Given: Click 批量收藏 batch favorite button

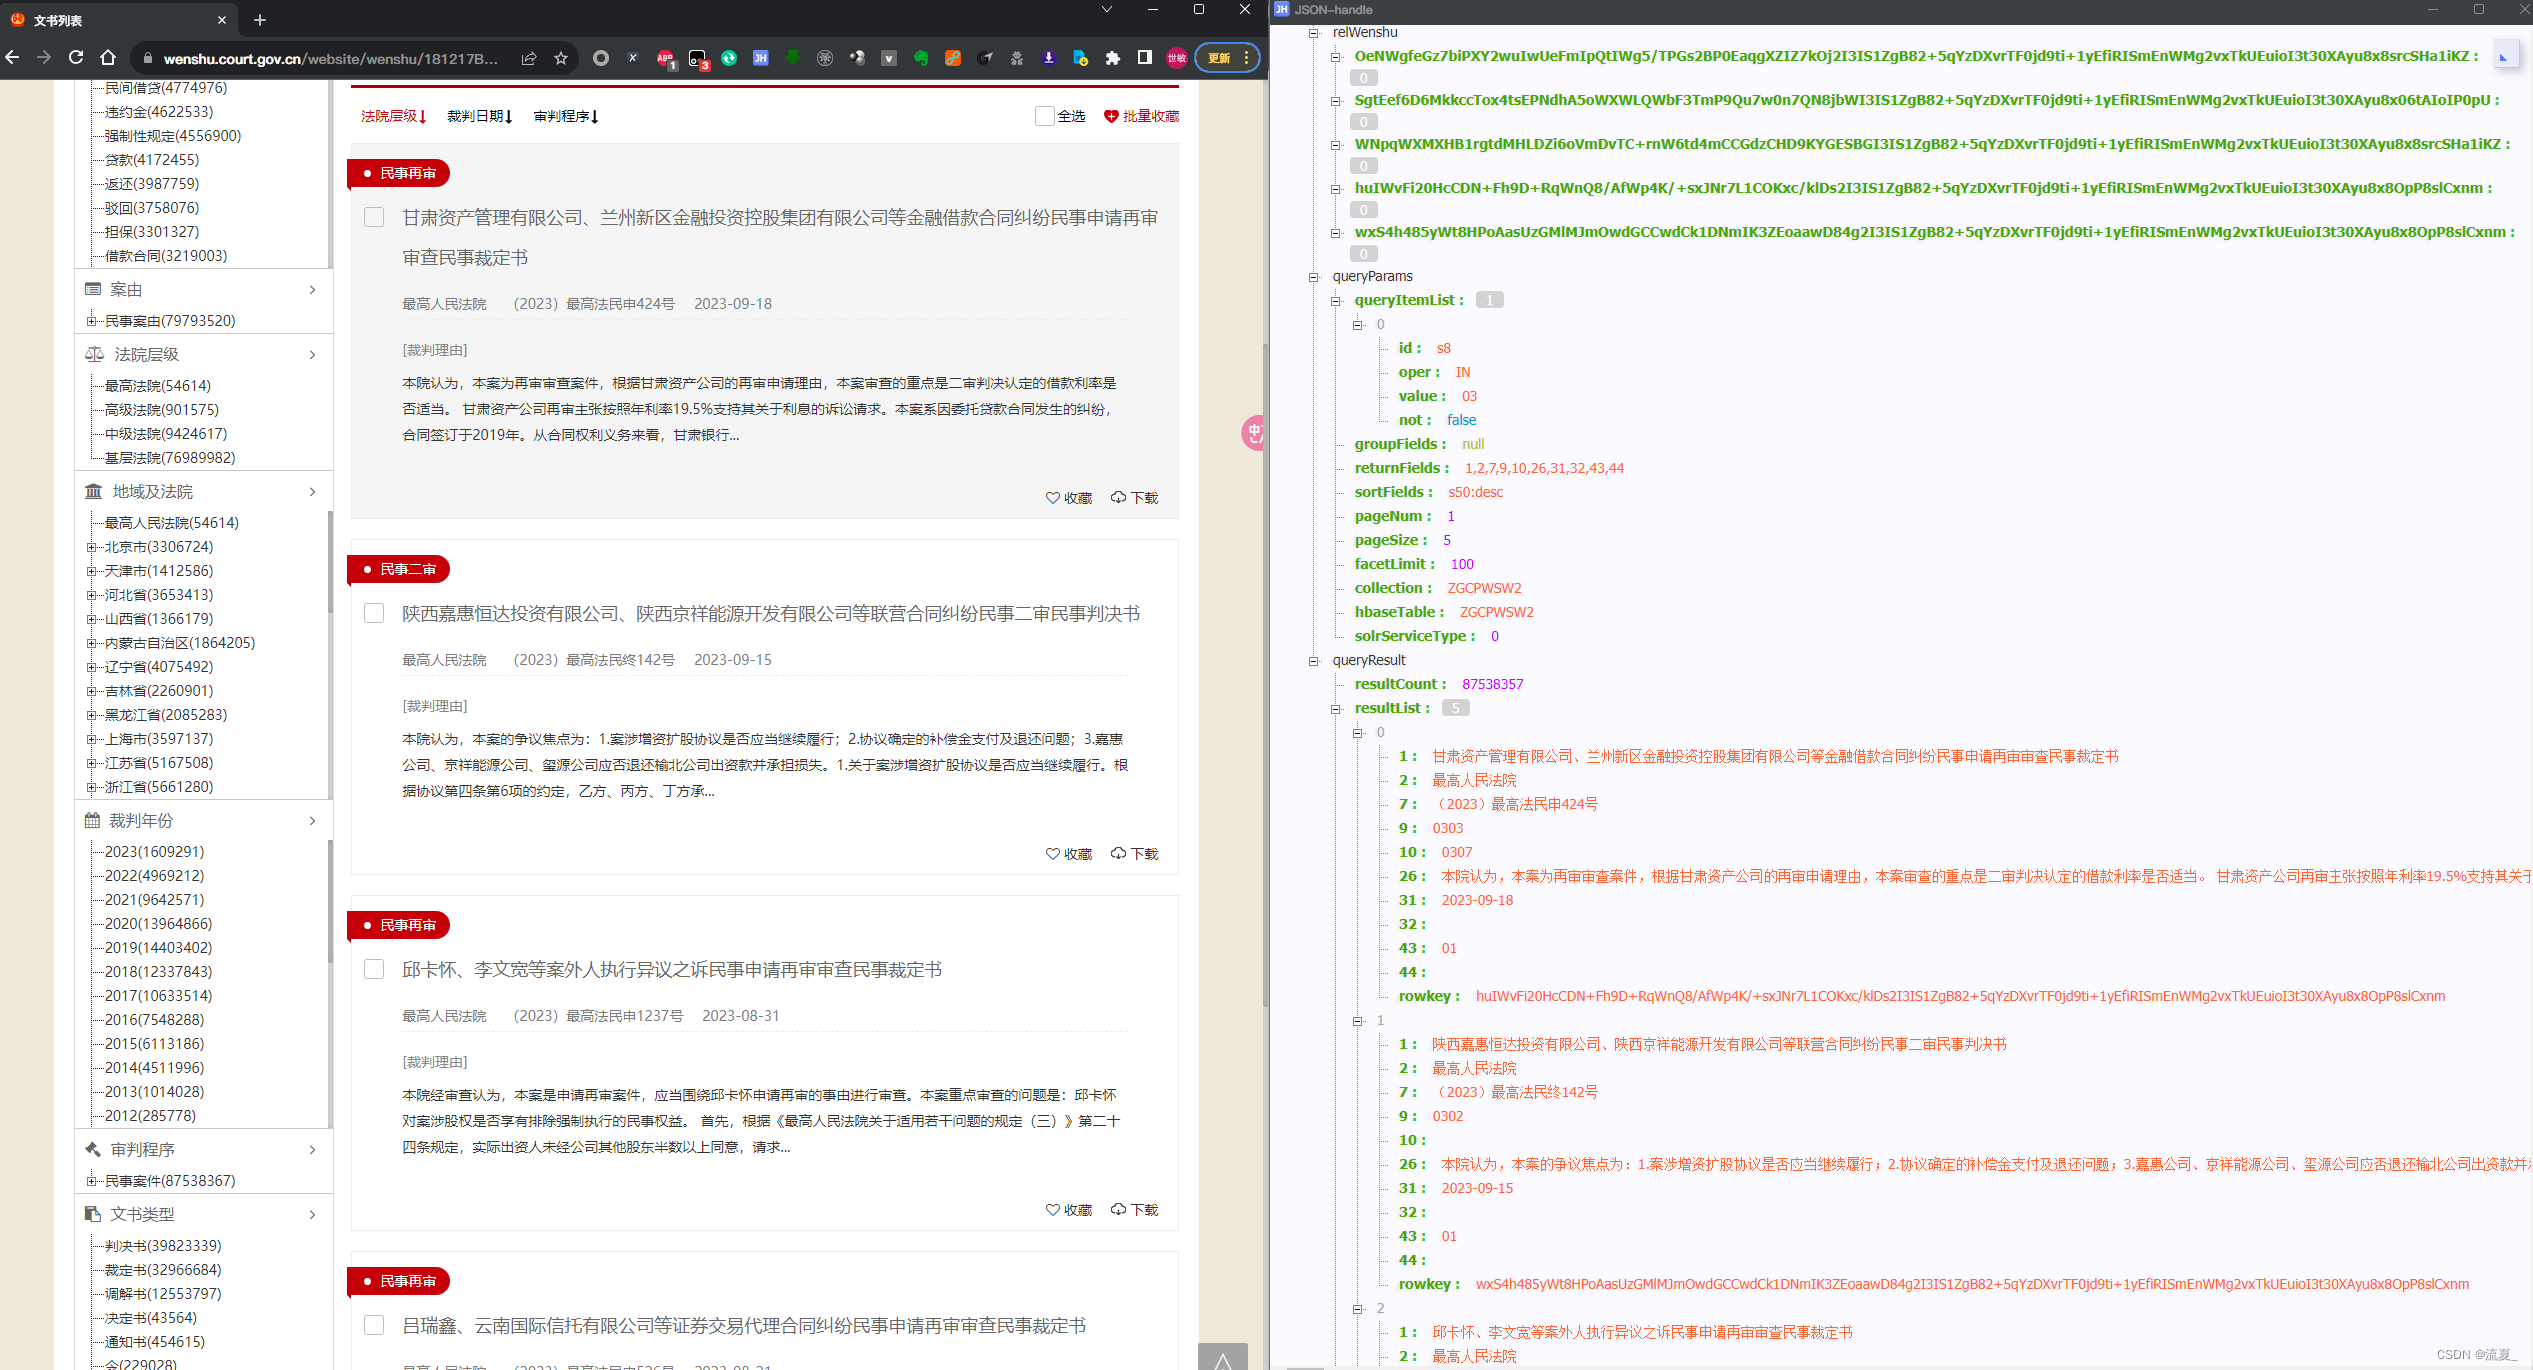Looking at the screenshot, I should pyautogui.click(x=1141, y=116).
